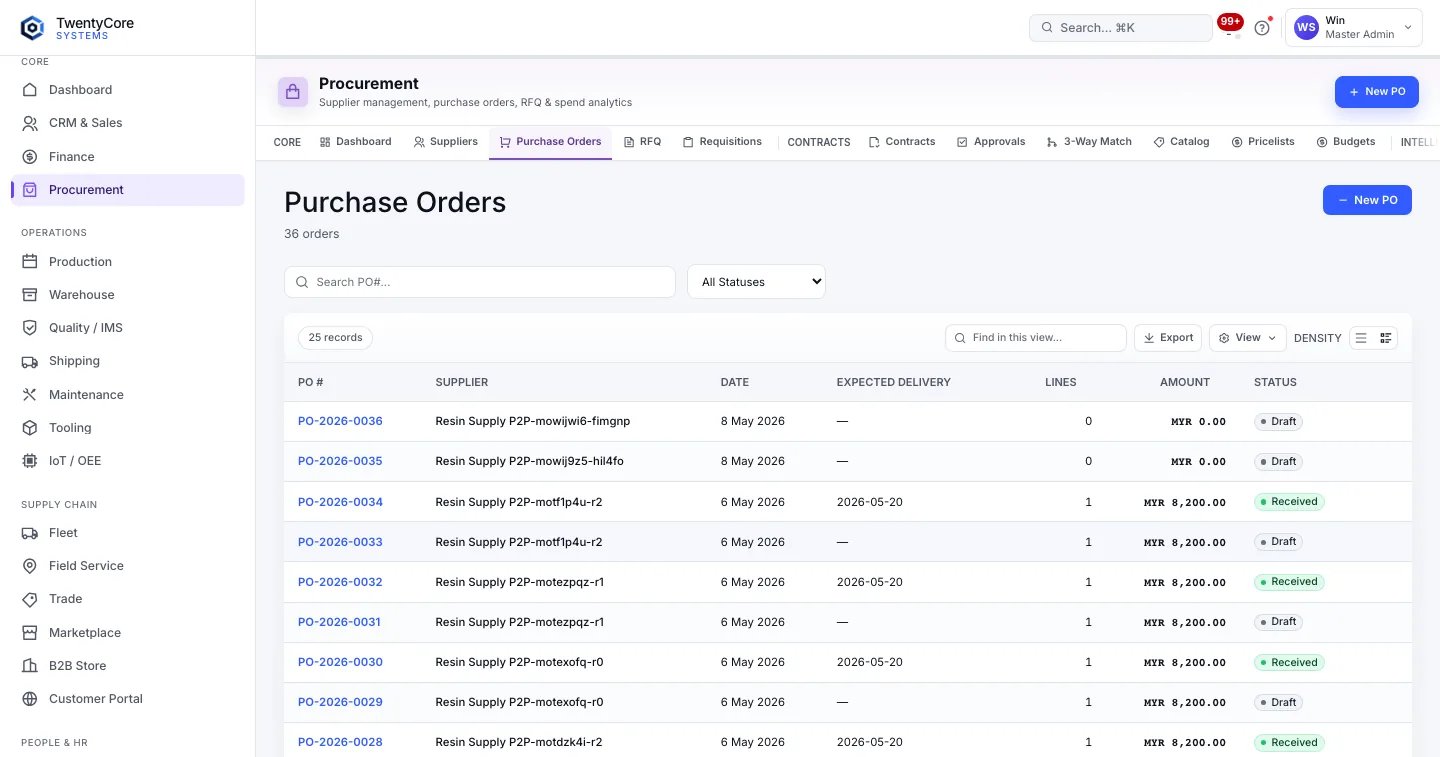Click New PO button in page header
1440x757 pixels.
click(1377, 92)
